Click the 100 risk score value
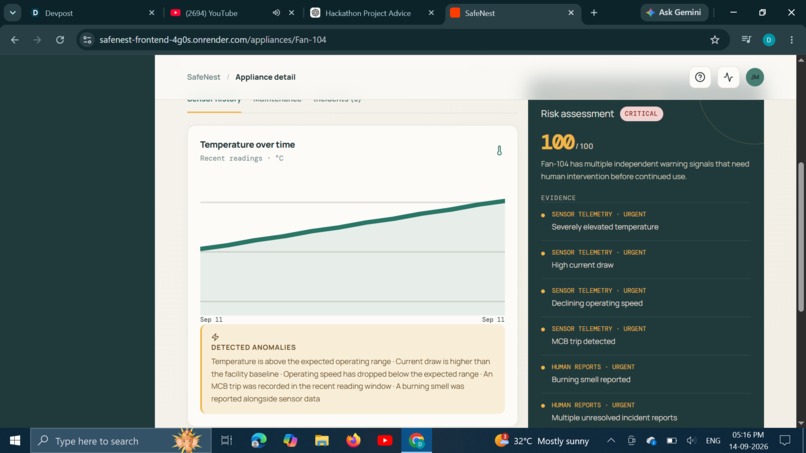 pyautogui.click(x=557, y=142)
